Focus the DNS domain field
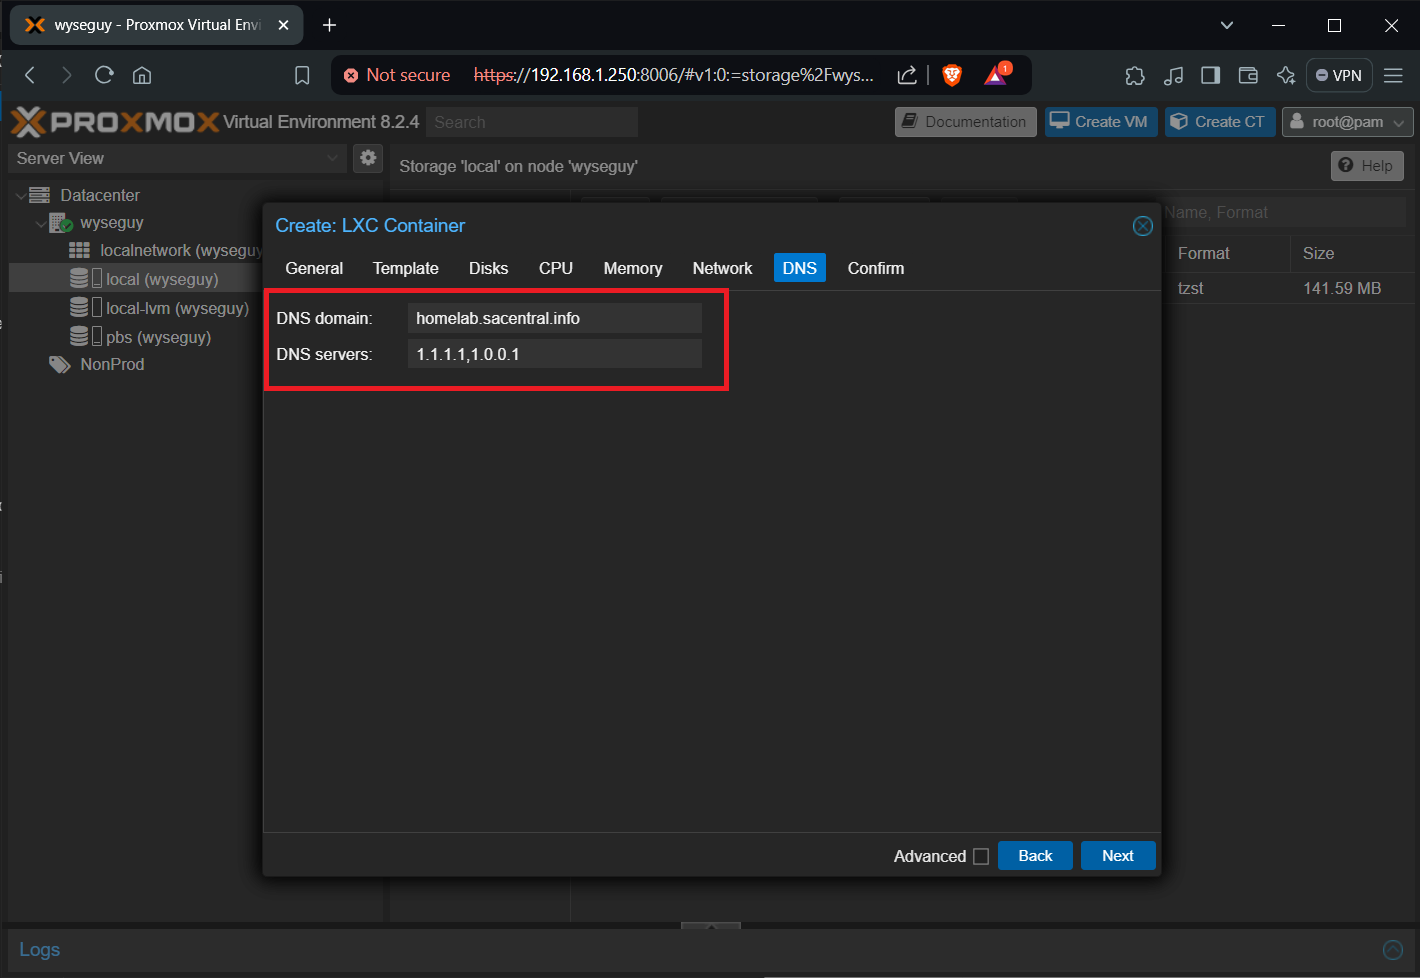The image size is (1420, 978). click(x=555, y=318)
